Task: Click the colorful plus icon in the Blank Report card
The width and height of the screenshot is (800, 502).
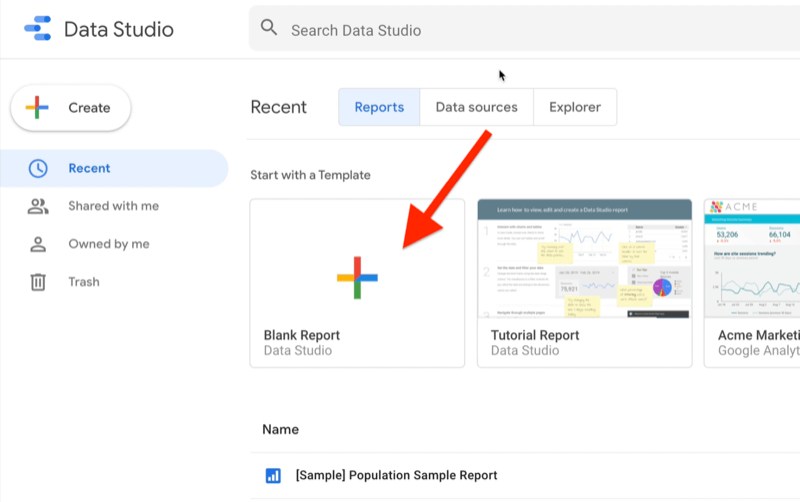Action: pyautogui.click(x=357, y=278)
